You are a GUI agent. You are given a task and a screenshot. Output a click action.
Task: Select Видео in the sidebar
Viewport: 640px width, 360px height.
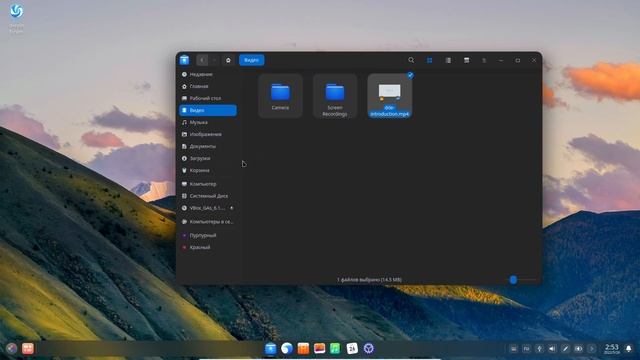208,110
